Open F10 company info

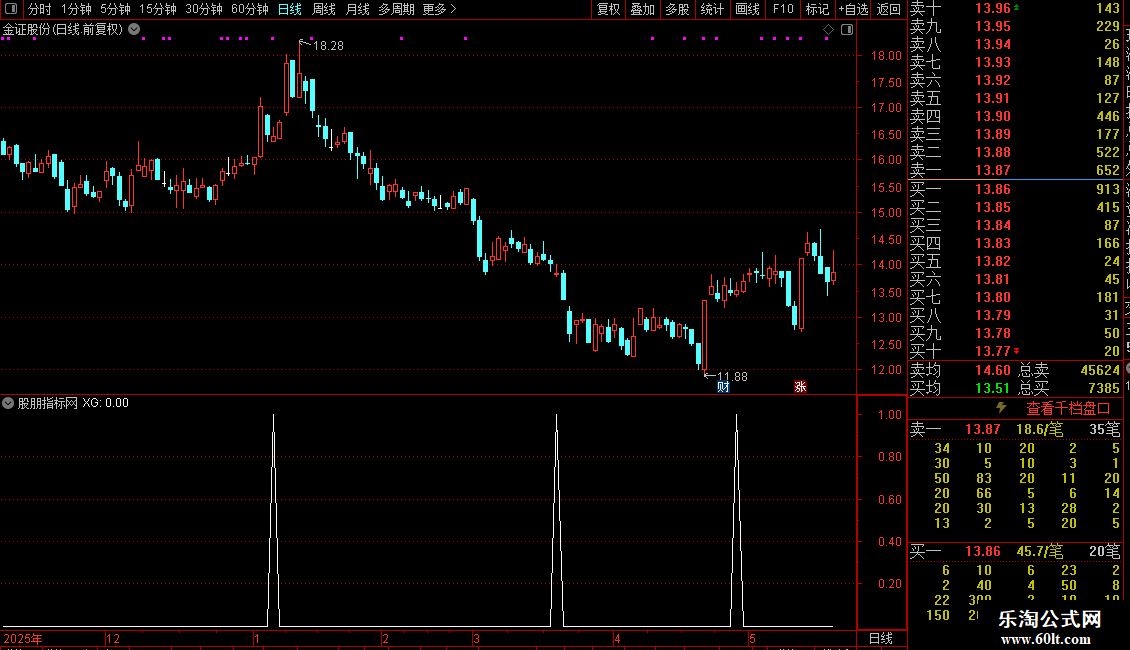(x=783, y=9)
